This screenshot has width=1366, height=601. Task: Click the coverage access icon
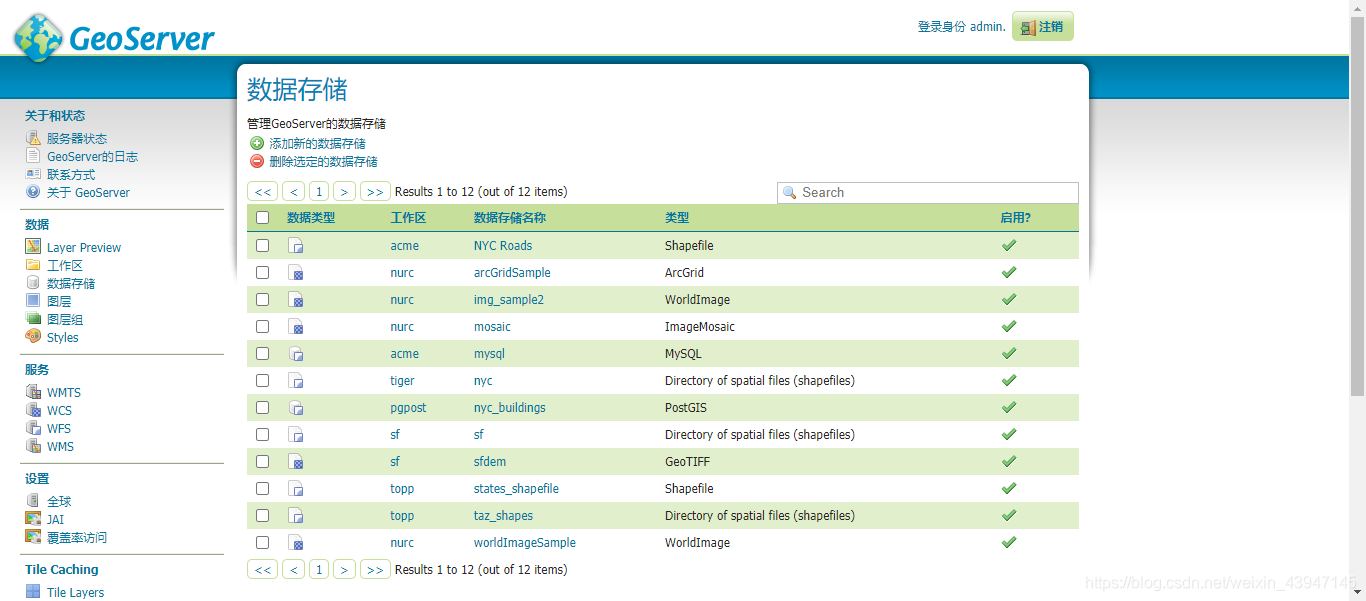[33, 537]
